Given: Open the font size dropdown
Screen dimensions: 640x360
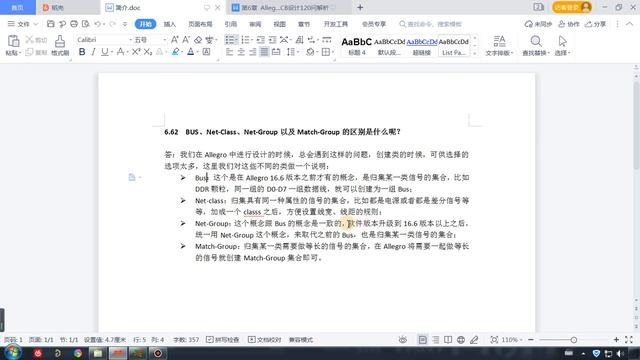Looking at the screenshot, I should pos(164,40).
